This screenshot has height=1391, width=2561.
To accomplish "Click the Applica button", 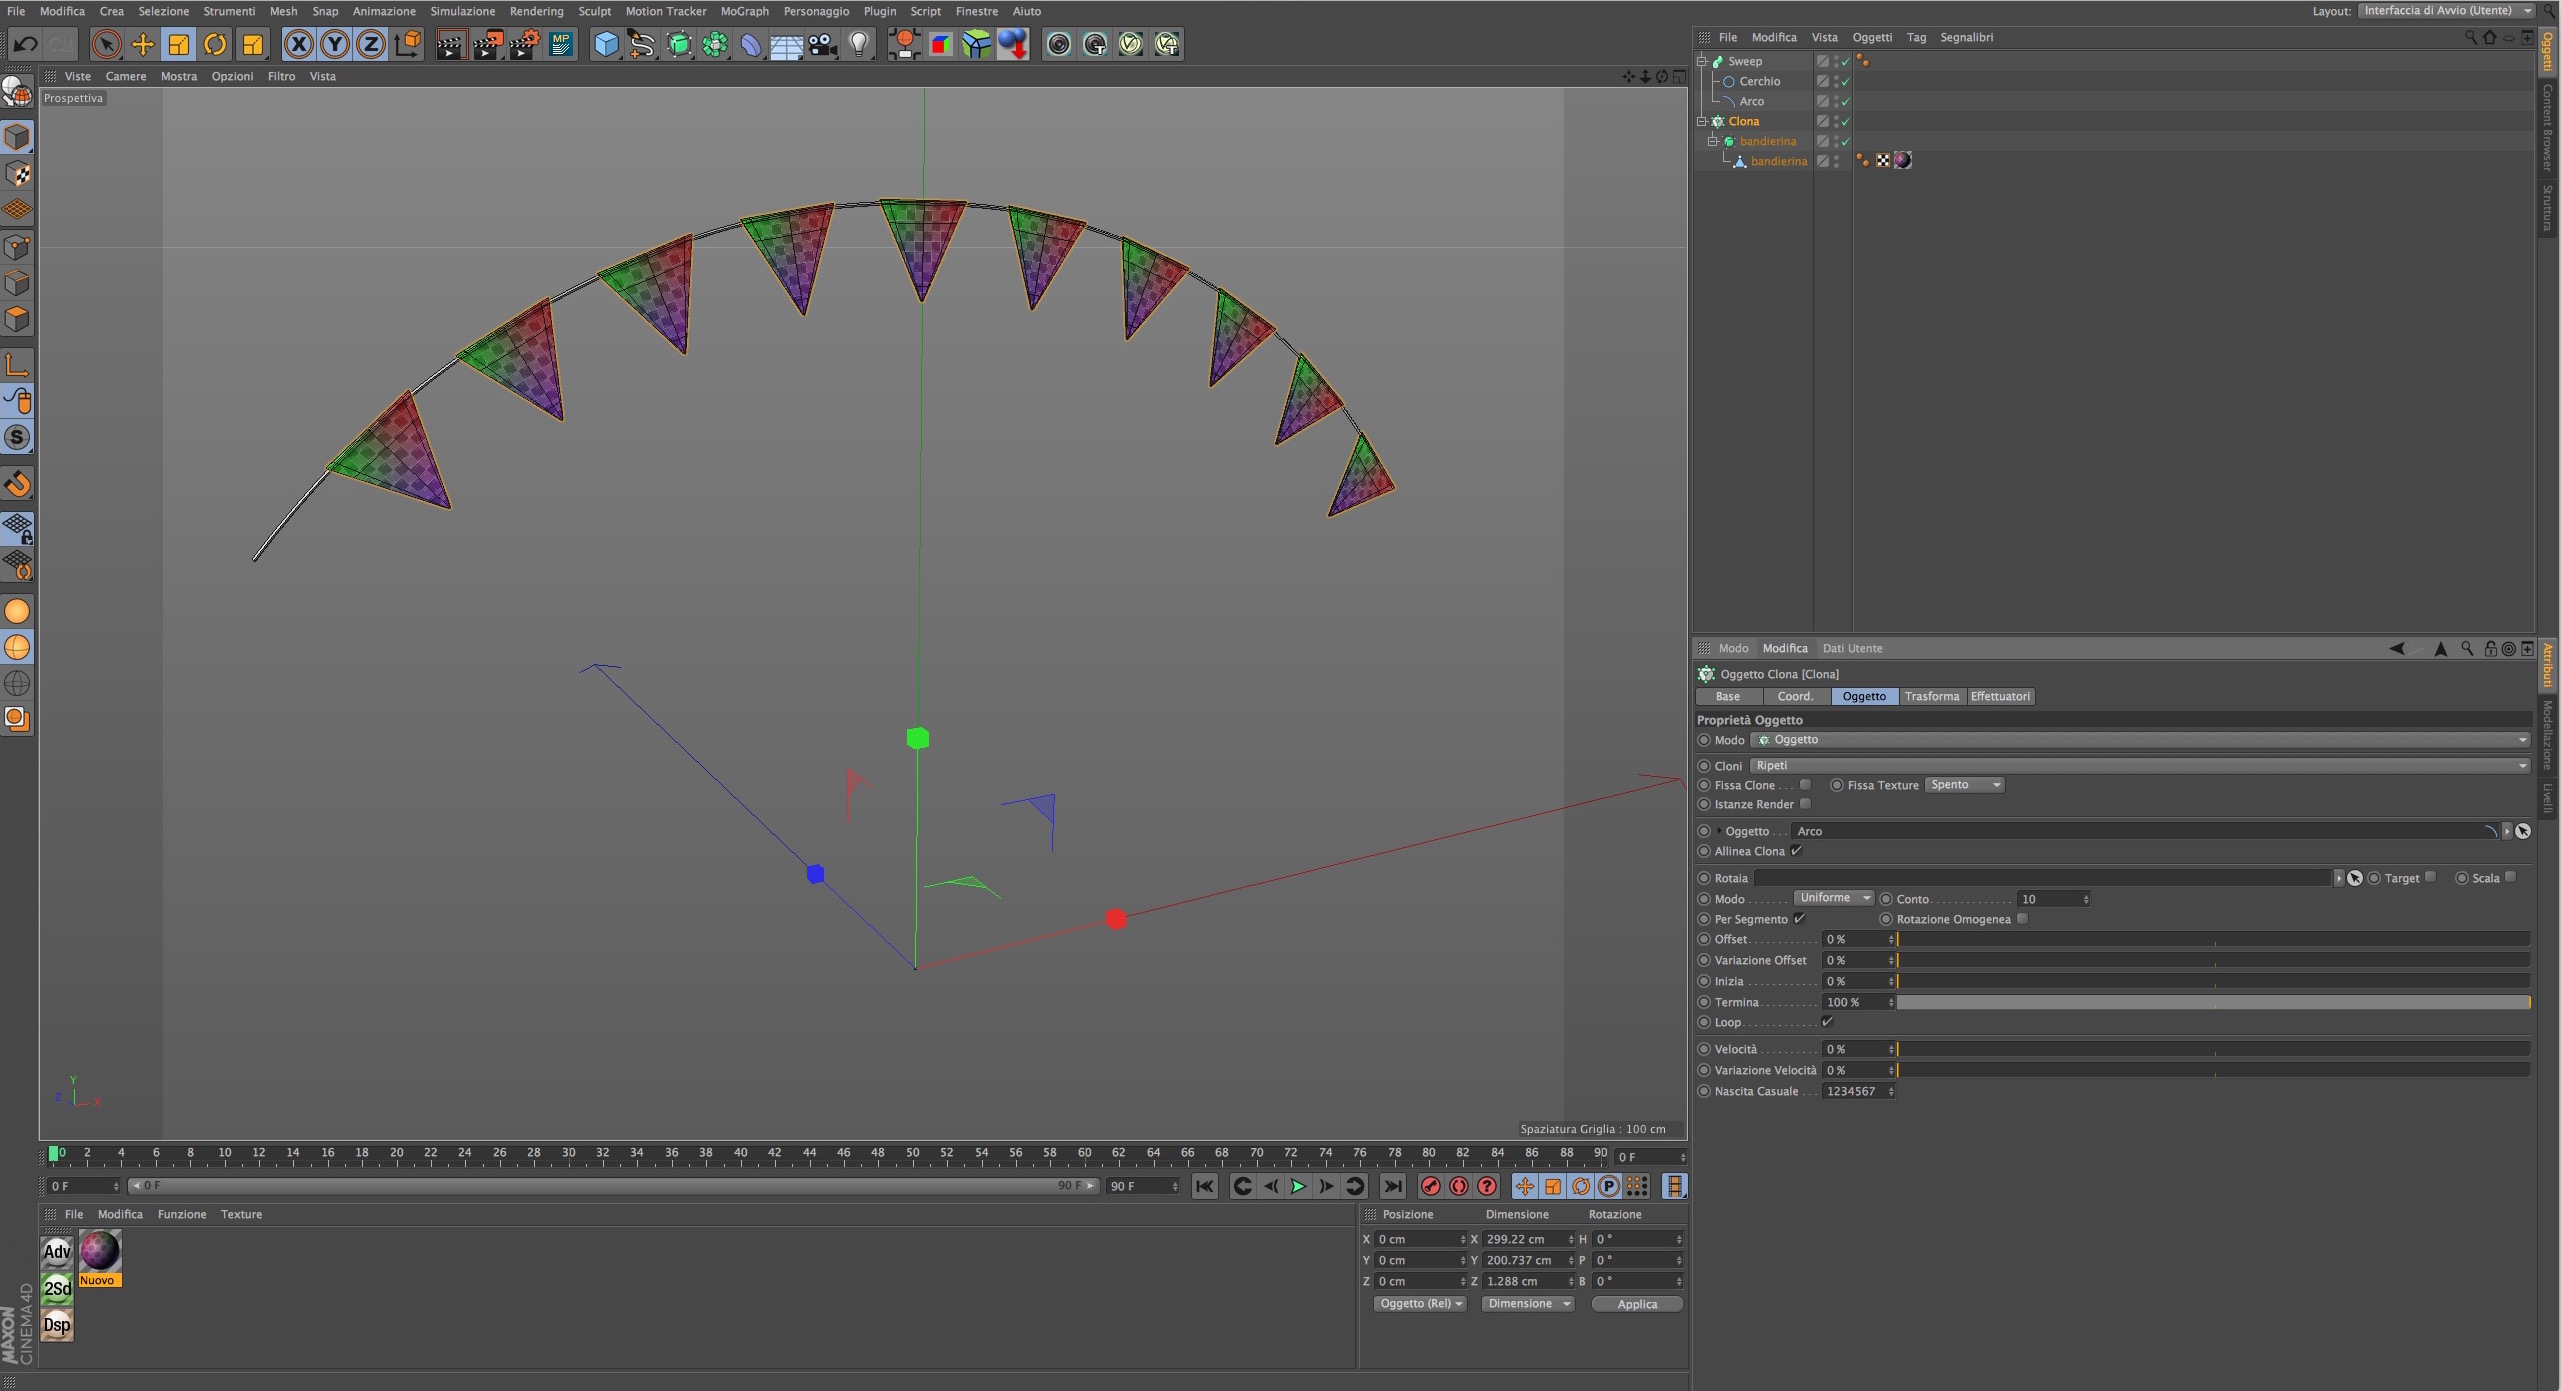I will [1636, 1304].
